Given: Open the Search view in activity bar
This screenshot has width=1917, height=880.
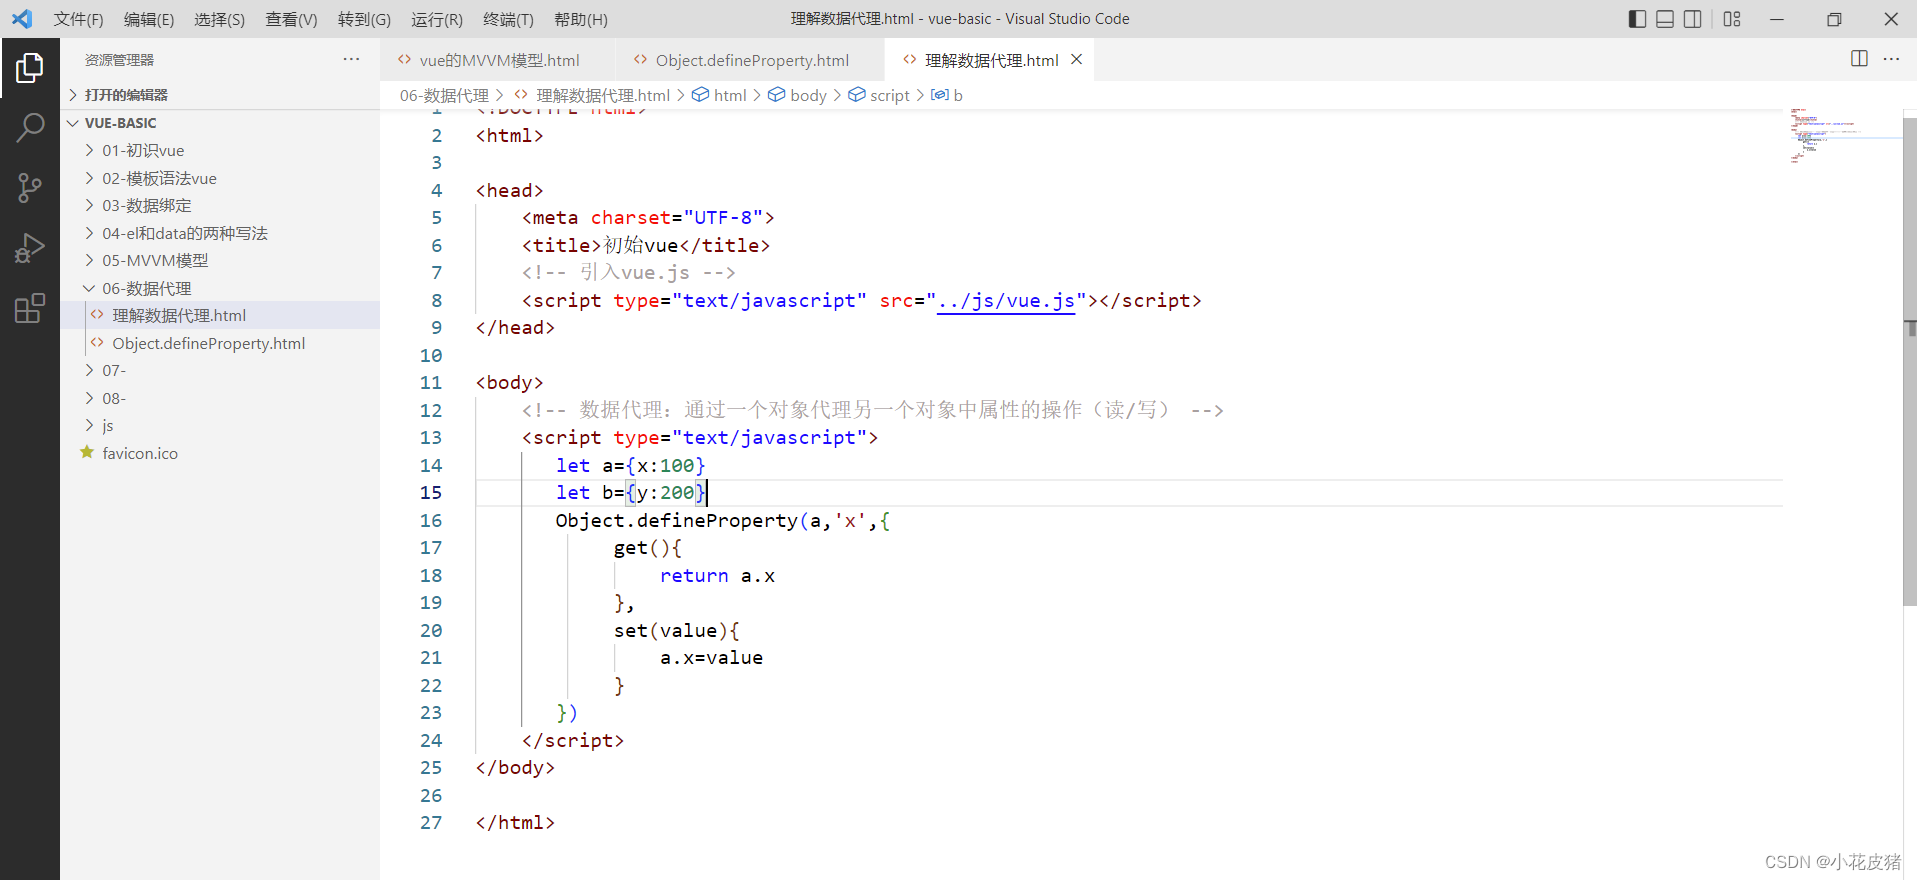Looking at the screenshot, I should 30,127.
